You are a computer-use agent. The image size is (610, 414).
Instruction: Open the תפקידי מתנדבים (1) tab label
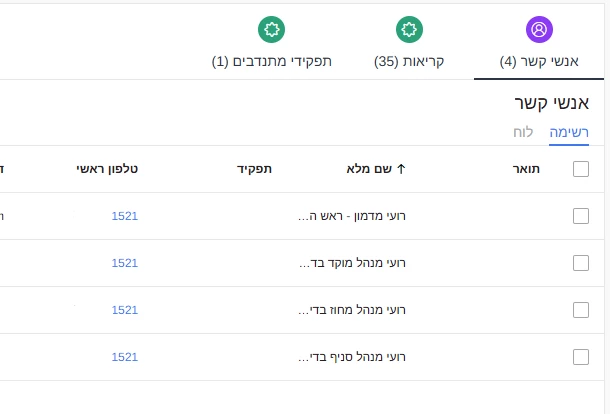[271, 61]
